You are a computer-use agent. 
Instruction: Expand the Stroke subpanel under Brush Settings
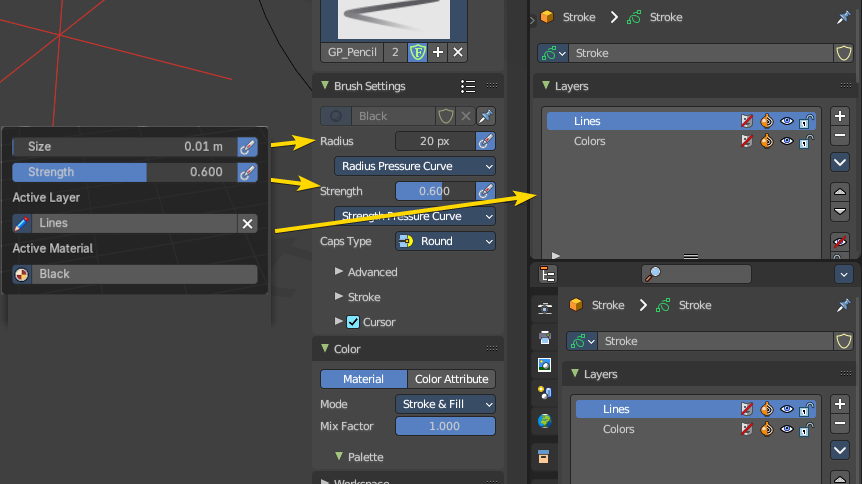[339, 297]
